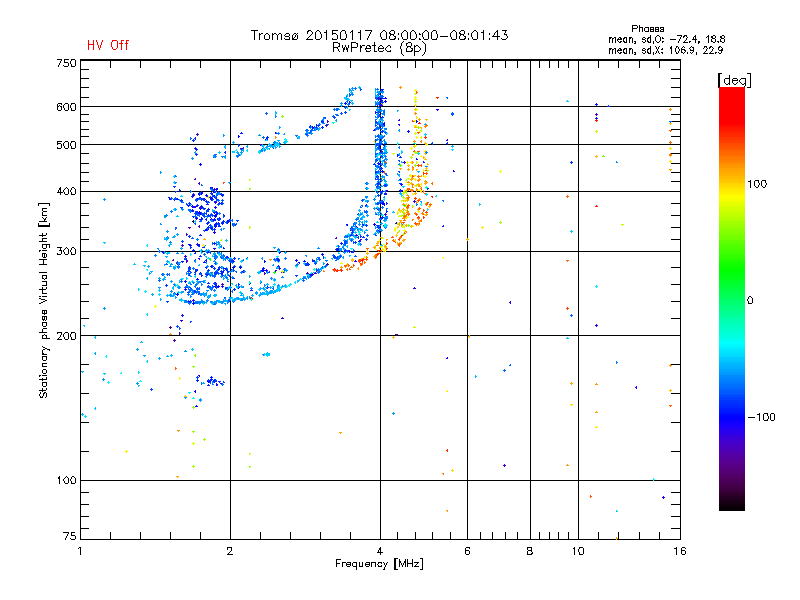Click the red 'HV Off' label
This screenshot has width=800, height=600.
tap(108, 45)
